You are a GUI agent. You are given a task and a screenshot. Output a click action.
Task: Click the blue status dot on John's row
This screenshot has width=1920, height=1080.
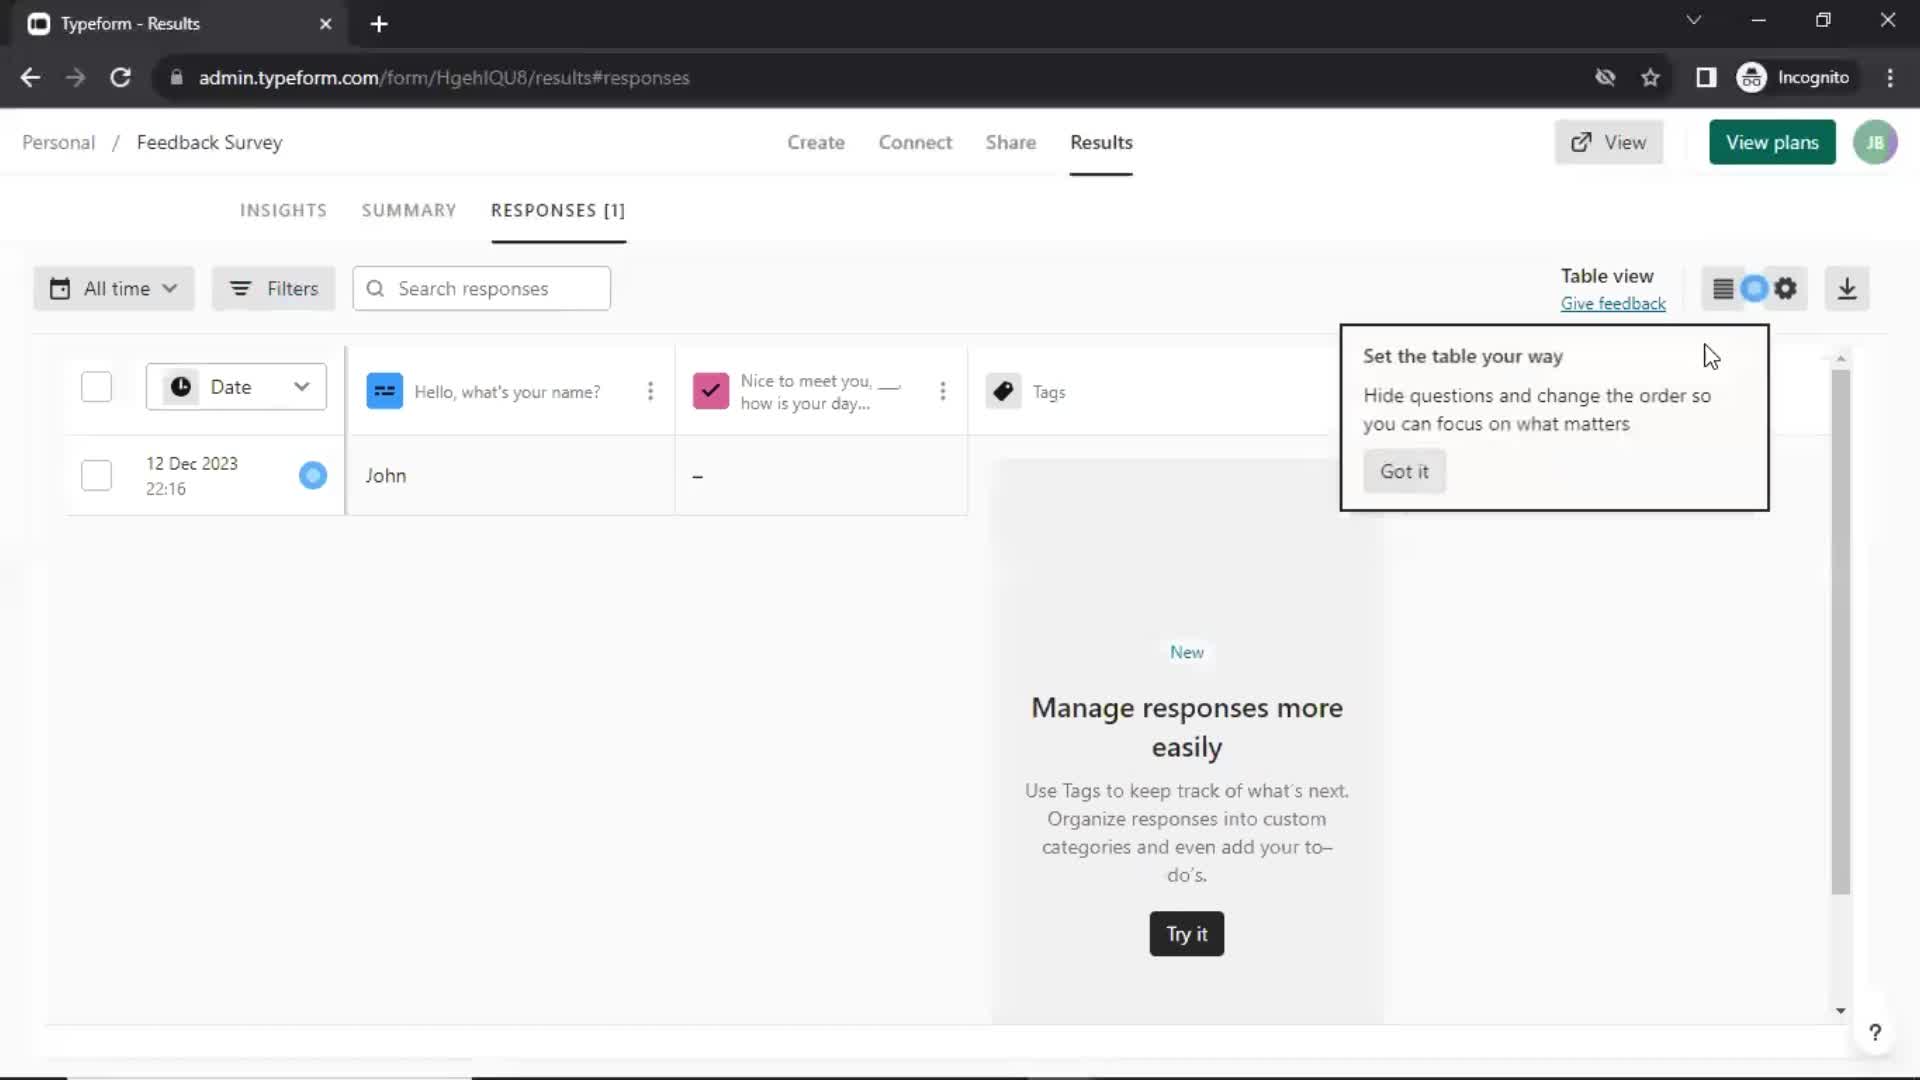[x=313, y=475]
